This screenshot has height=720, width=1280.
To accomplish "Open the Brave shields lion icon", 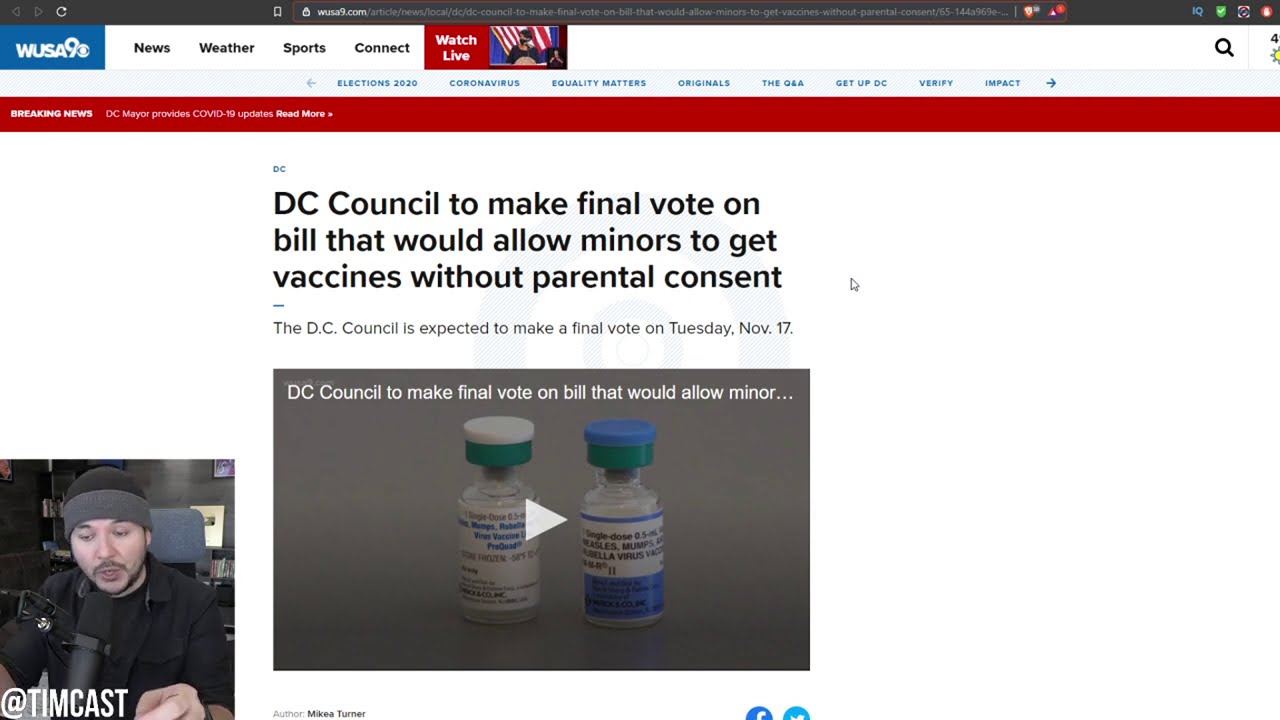I will pos(1029,12).
